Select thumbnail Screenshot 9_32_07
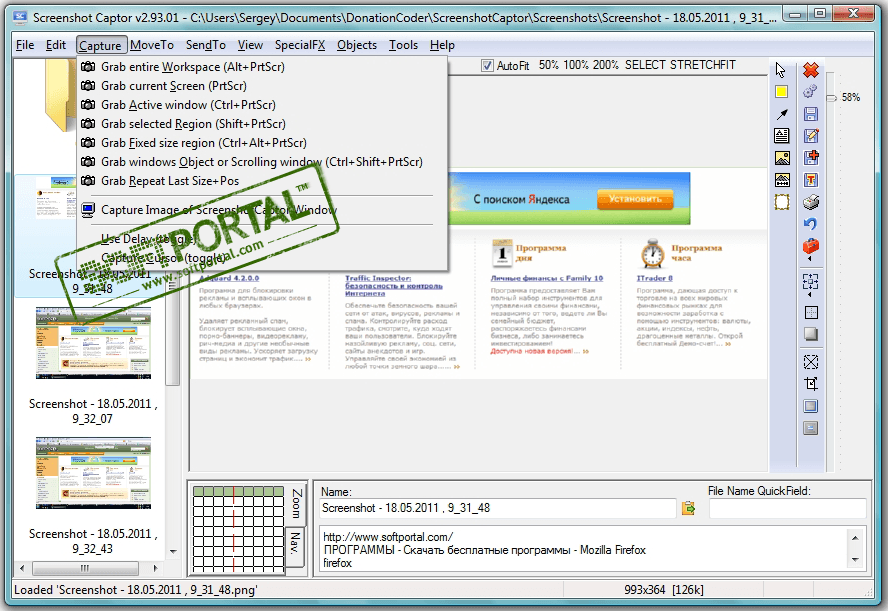Viewport: 888px width, 611px height. pos(93,343)
